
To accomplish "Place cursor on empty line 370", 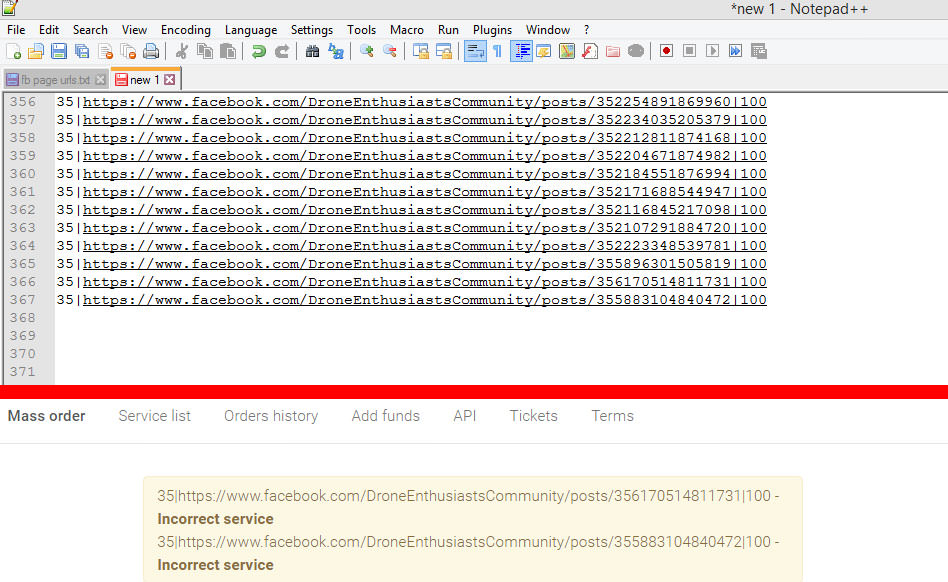I will [501, 354].
